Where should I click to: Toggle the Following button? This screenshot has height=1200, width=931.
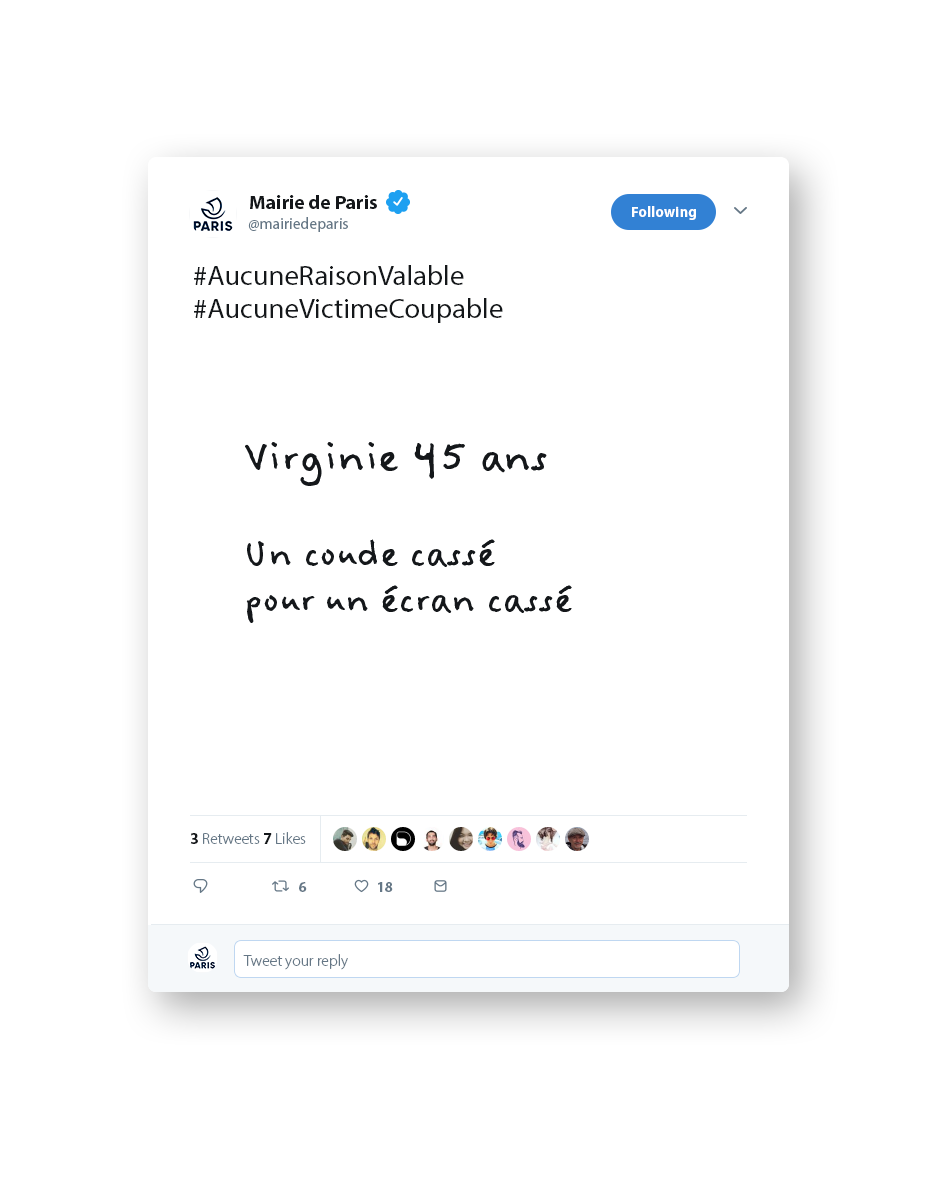click(663, 212)
